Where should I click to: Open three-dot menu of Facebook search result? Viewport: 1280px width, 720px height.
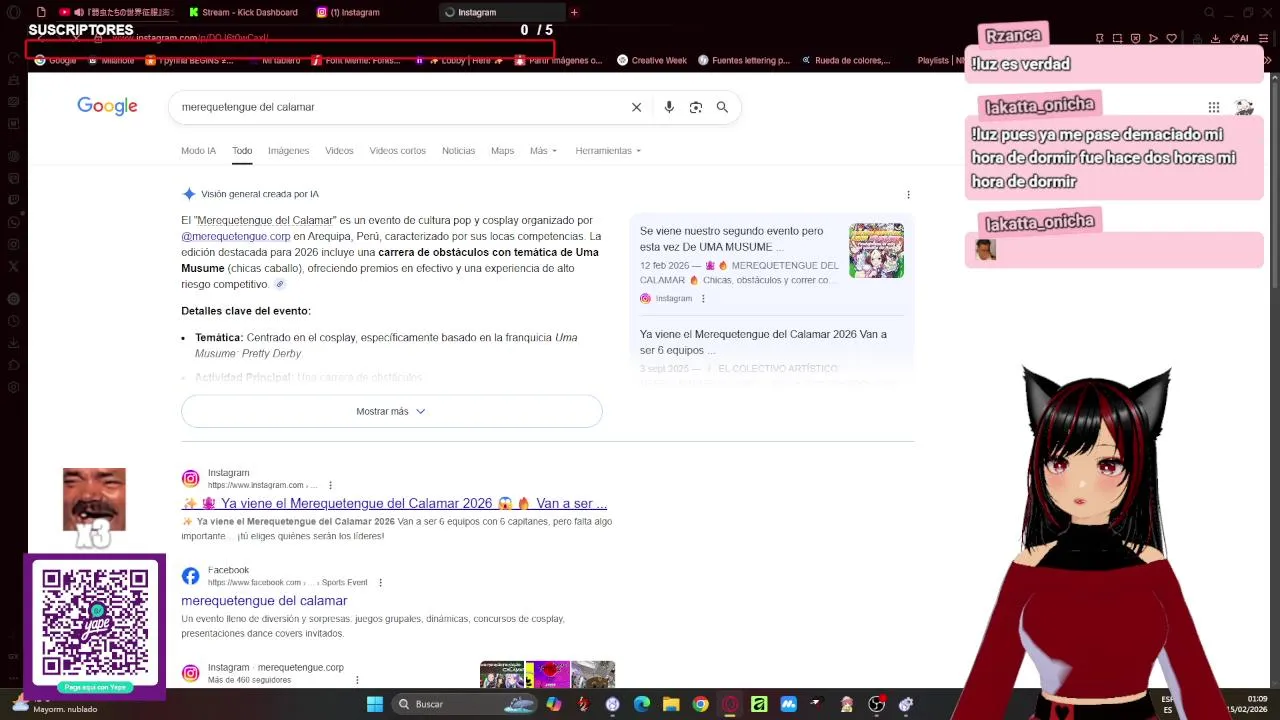click(380, 582)
